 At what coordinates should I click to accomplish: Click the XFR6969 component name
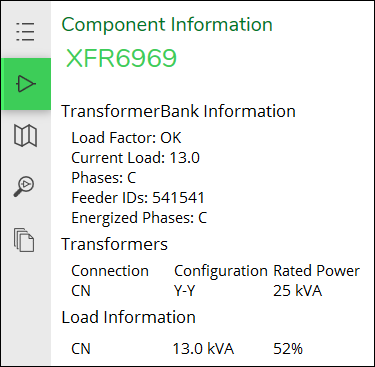[x=121, y=58]
